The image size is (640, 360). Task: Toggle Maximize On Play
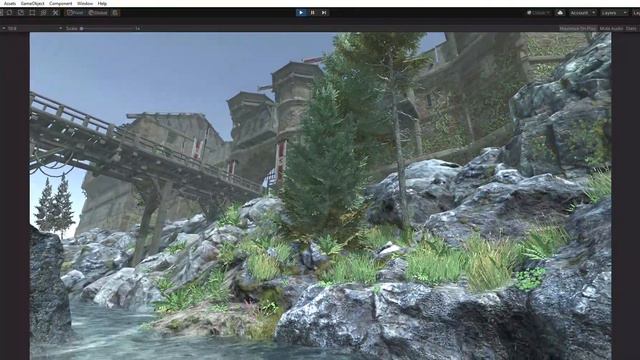[x=578, y=29]
